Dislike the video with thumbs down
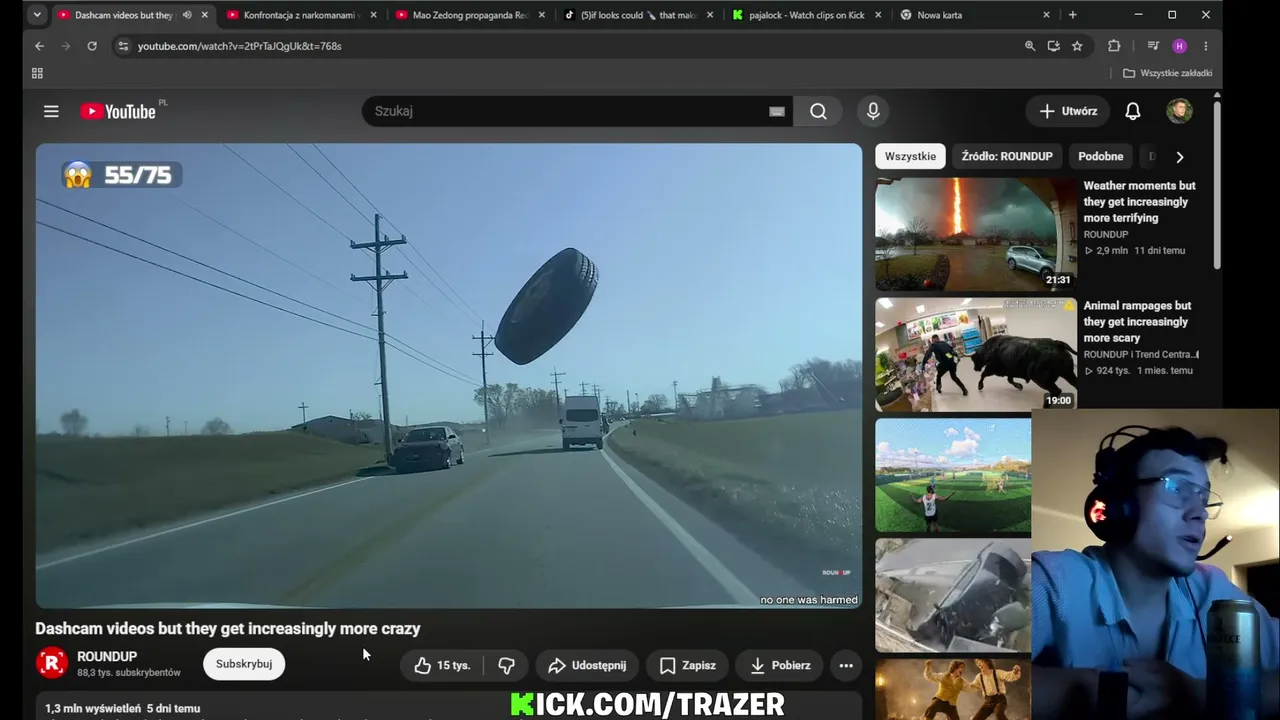This screenshot has width=1280, height=720. pos(506,665)
